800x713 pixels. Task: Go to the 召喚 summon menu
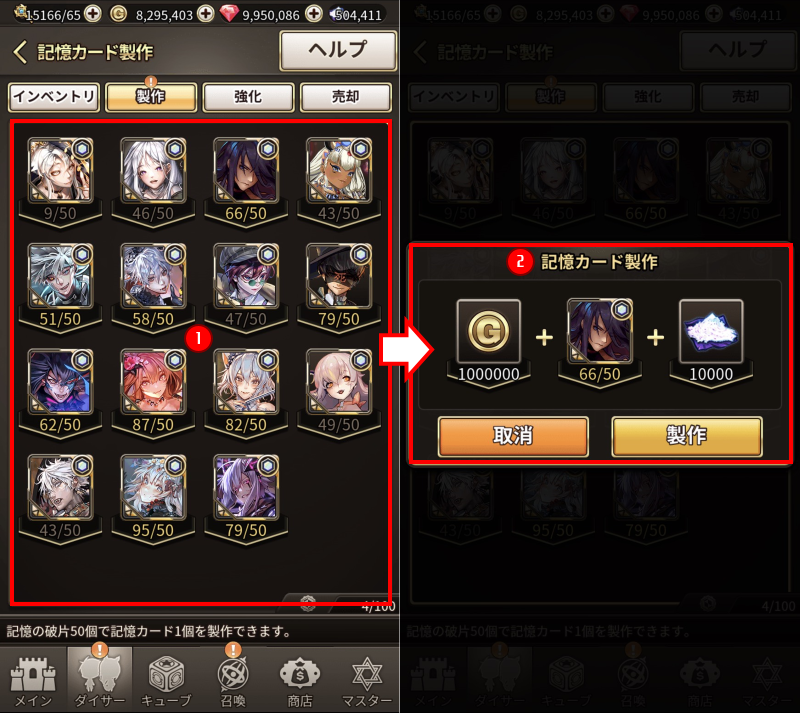click(233, 681)
